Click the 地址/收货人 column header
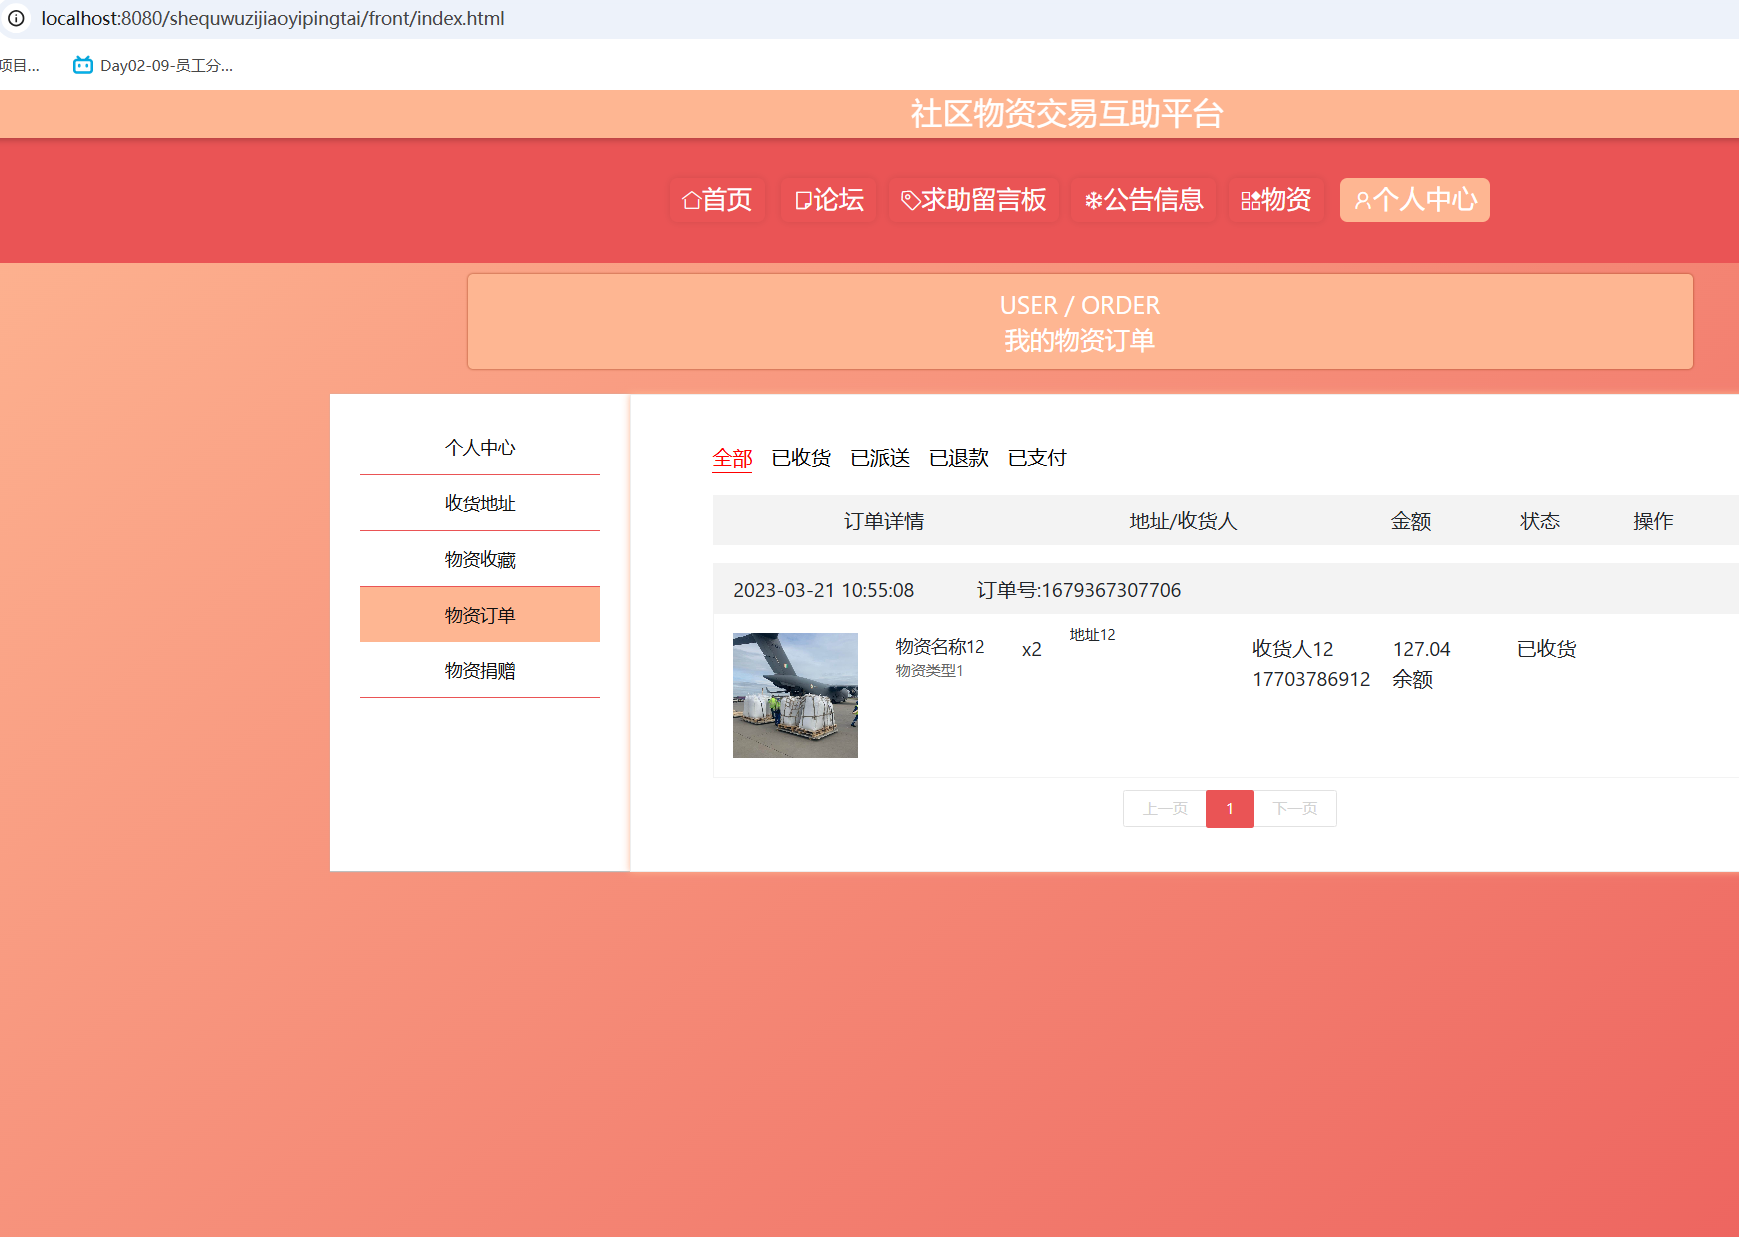Screen dimensions: 1739x1237 [1183, 521]
